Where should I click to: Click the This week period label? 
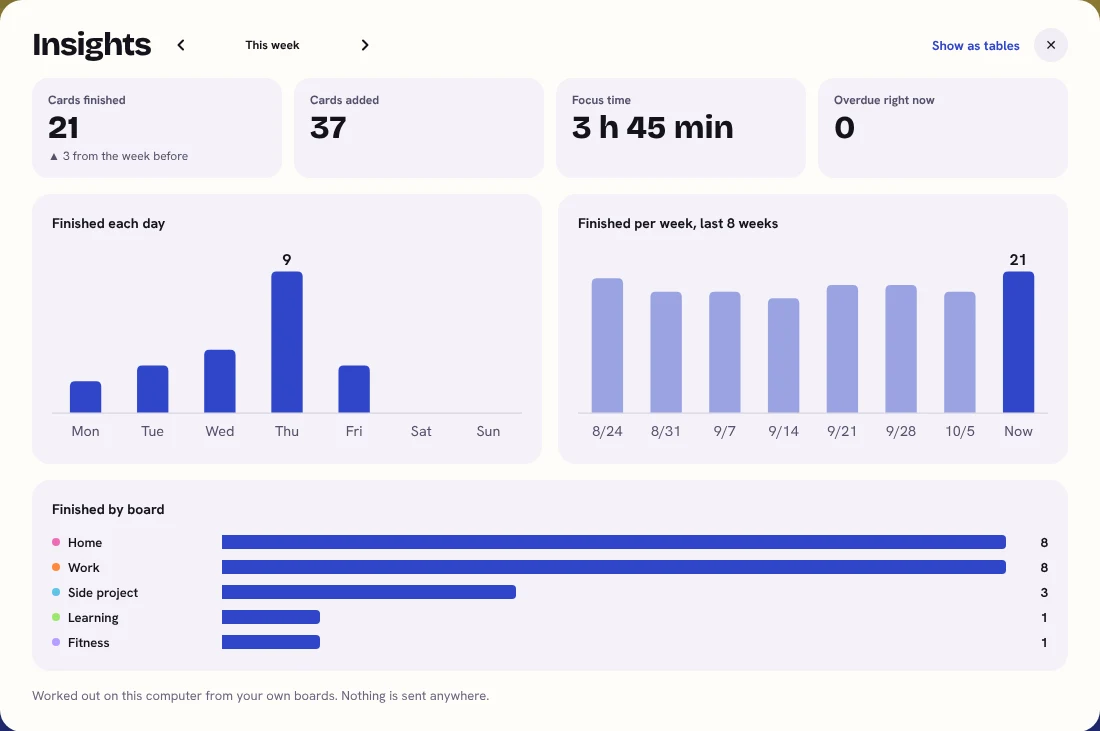point(272,45)
